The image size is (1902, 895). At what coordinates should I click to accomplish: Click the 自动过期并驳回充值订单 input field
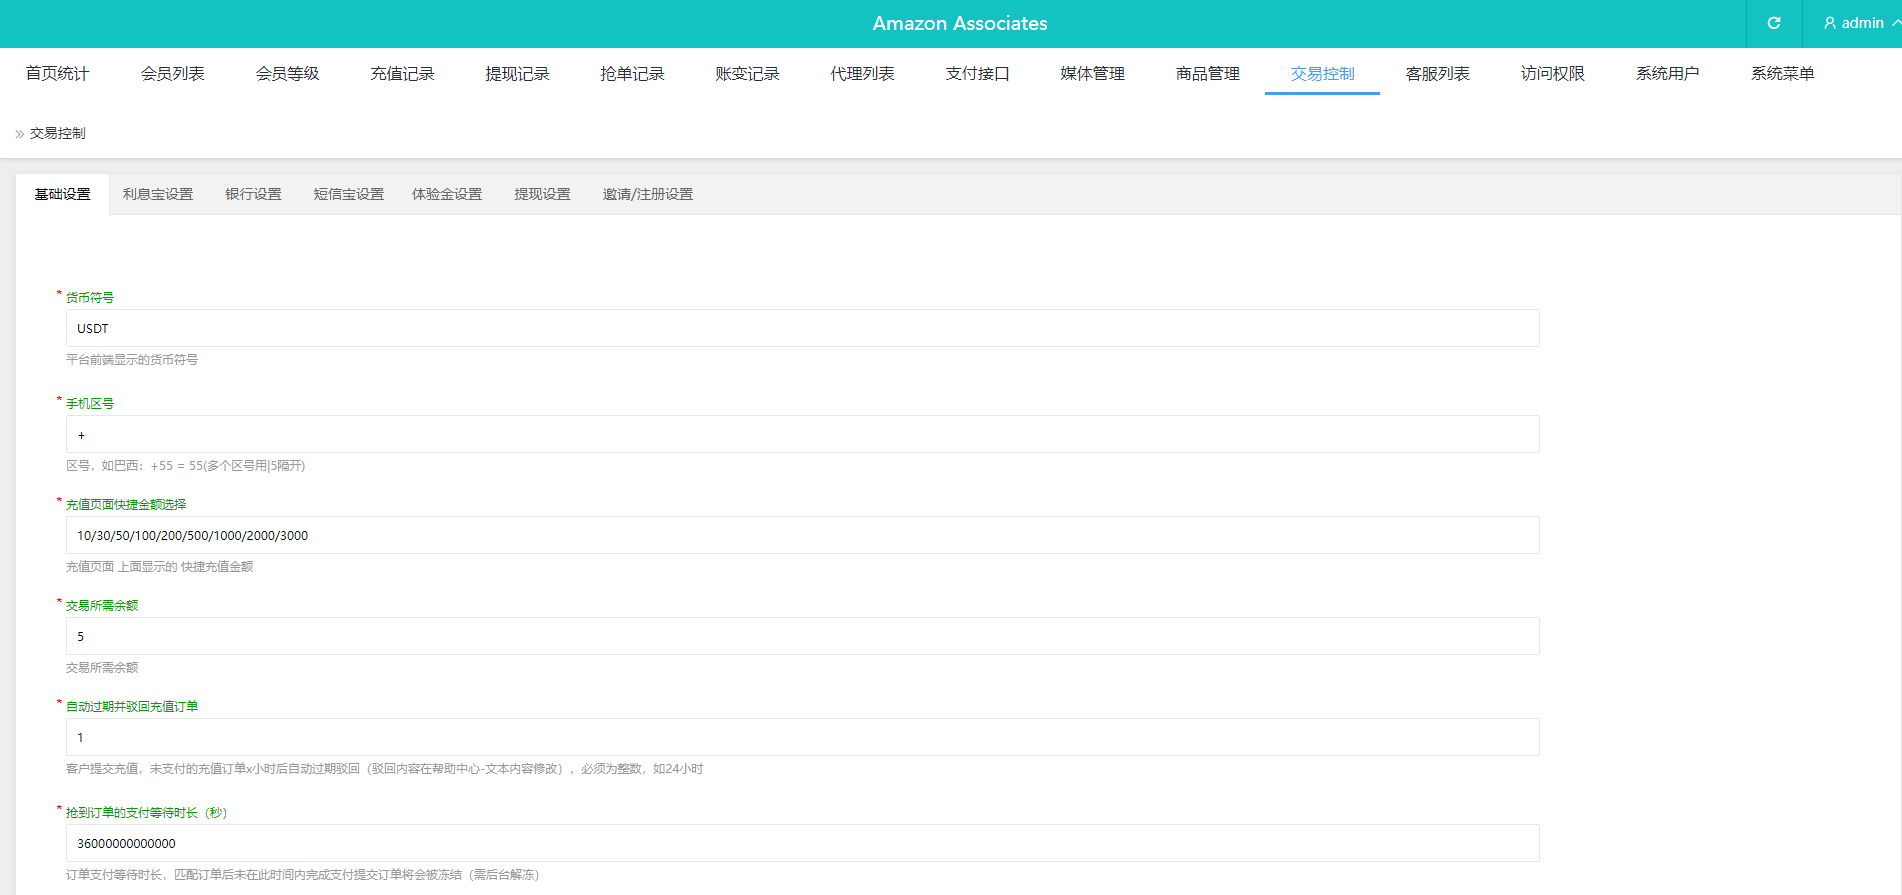(802, 737)
